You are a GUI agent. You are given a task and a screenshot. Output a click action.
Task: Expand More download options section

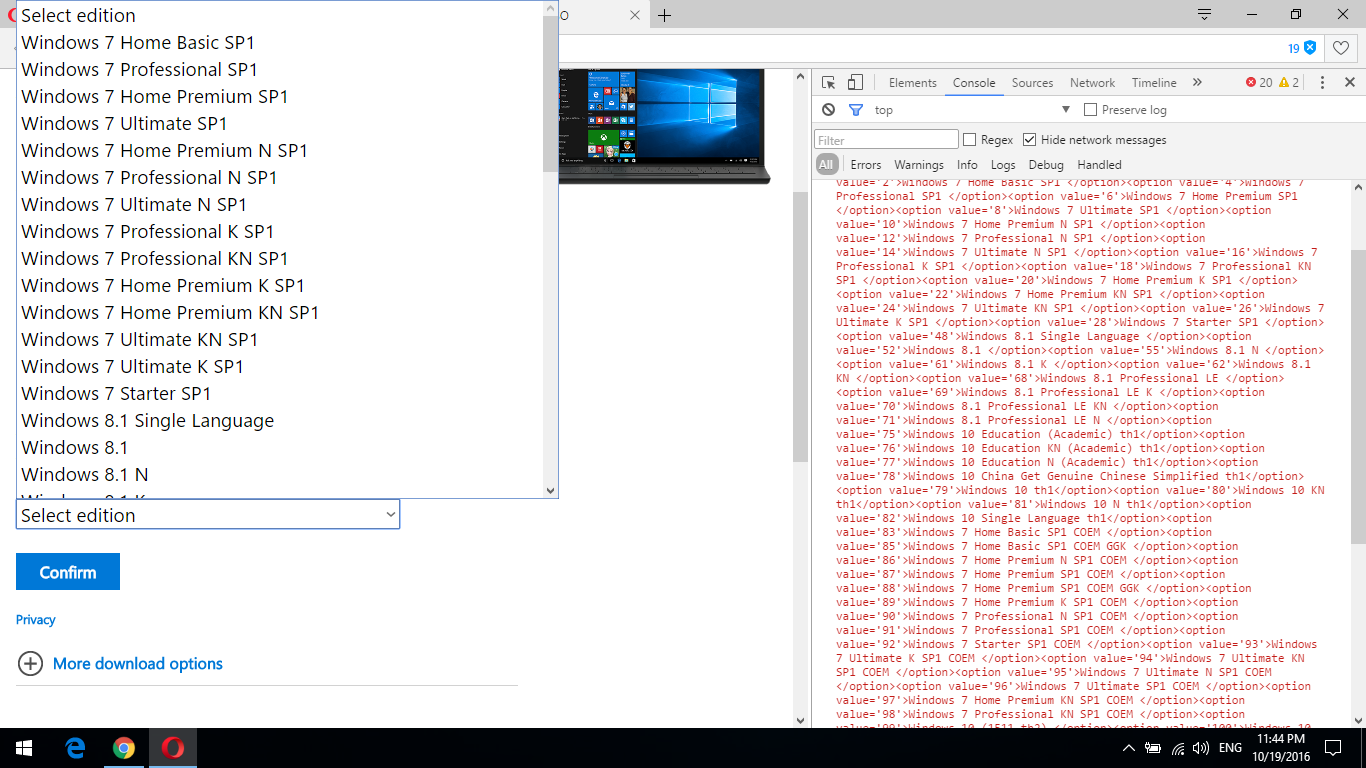(x=137, y=664)
